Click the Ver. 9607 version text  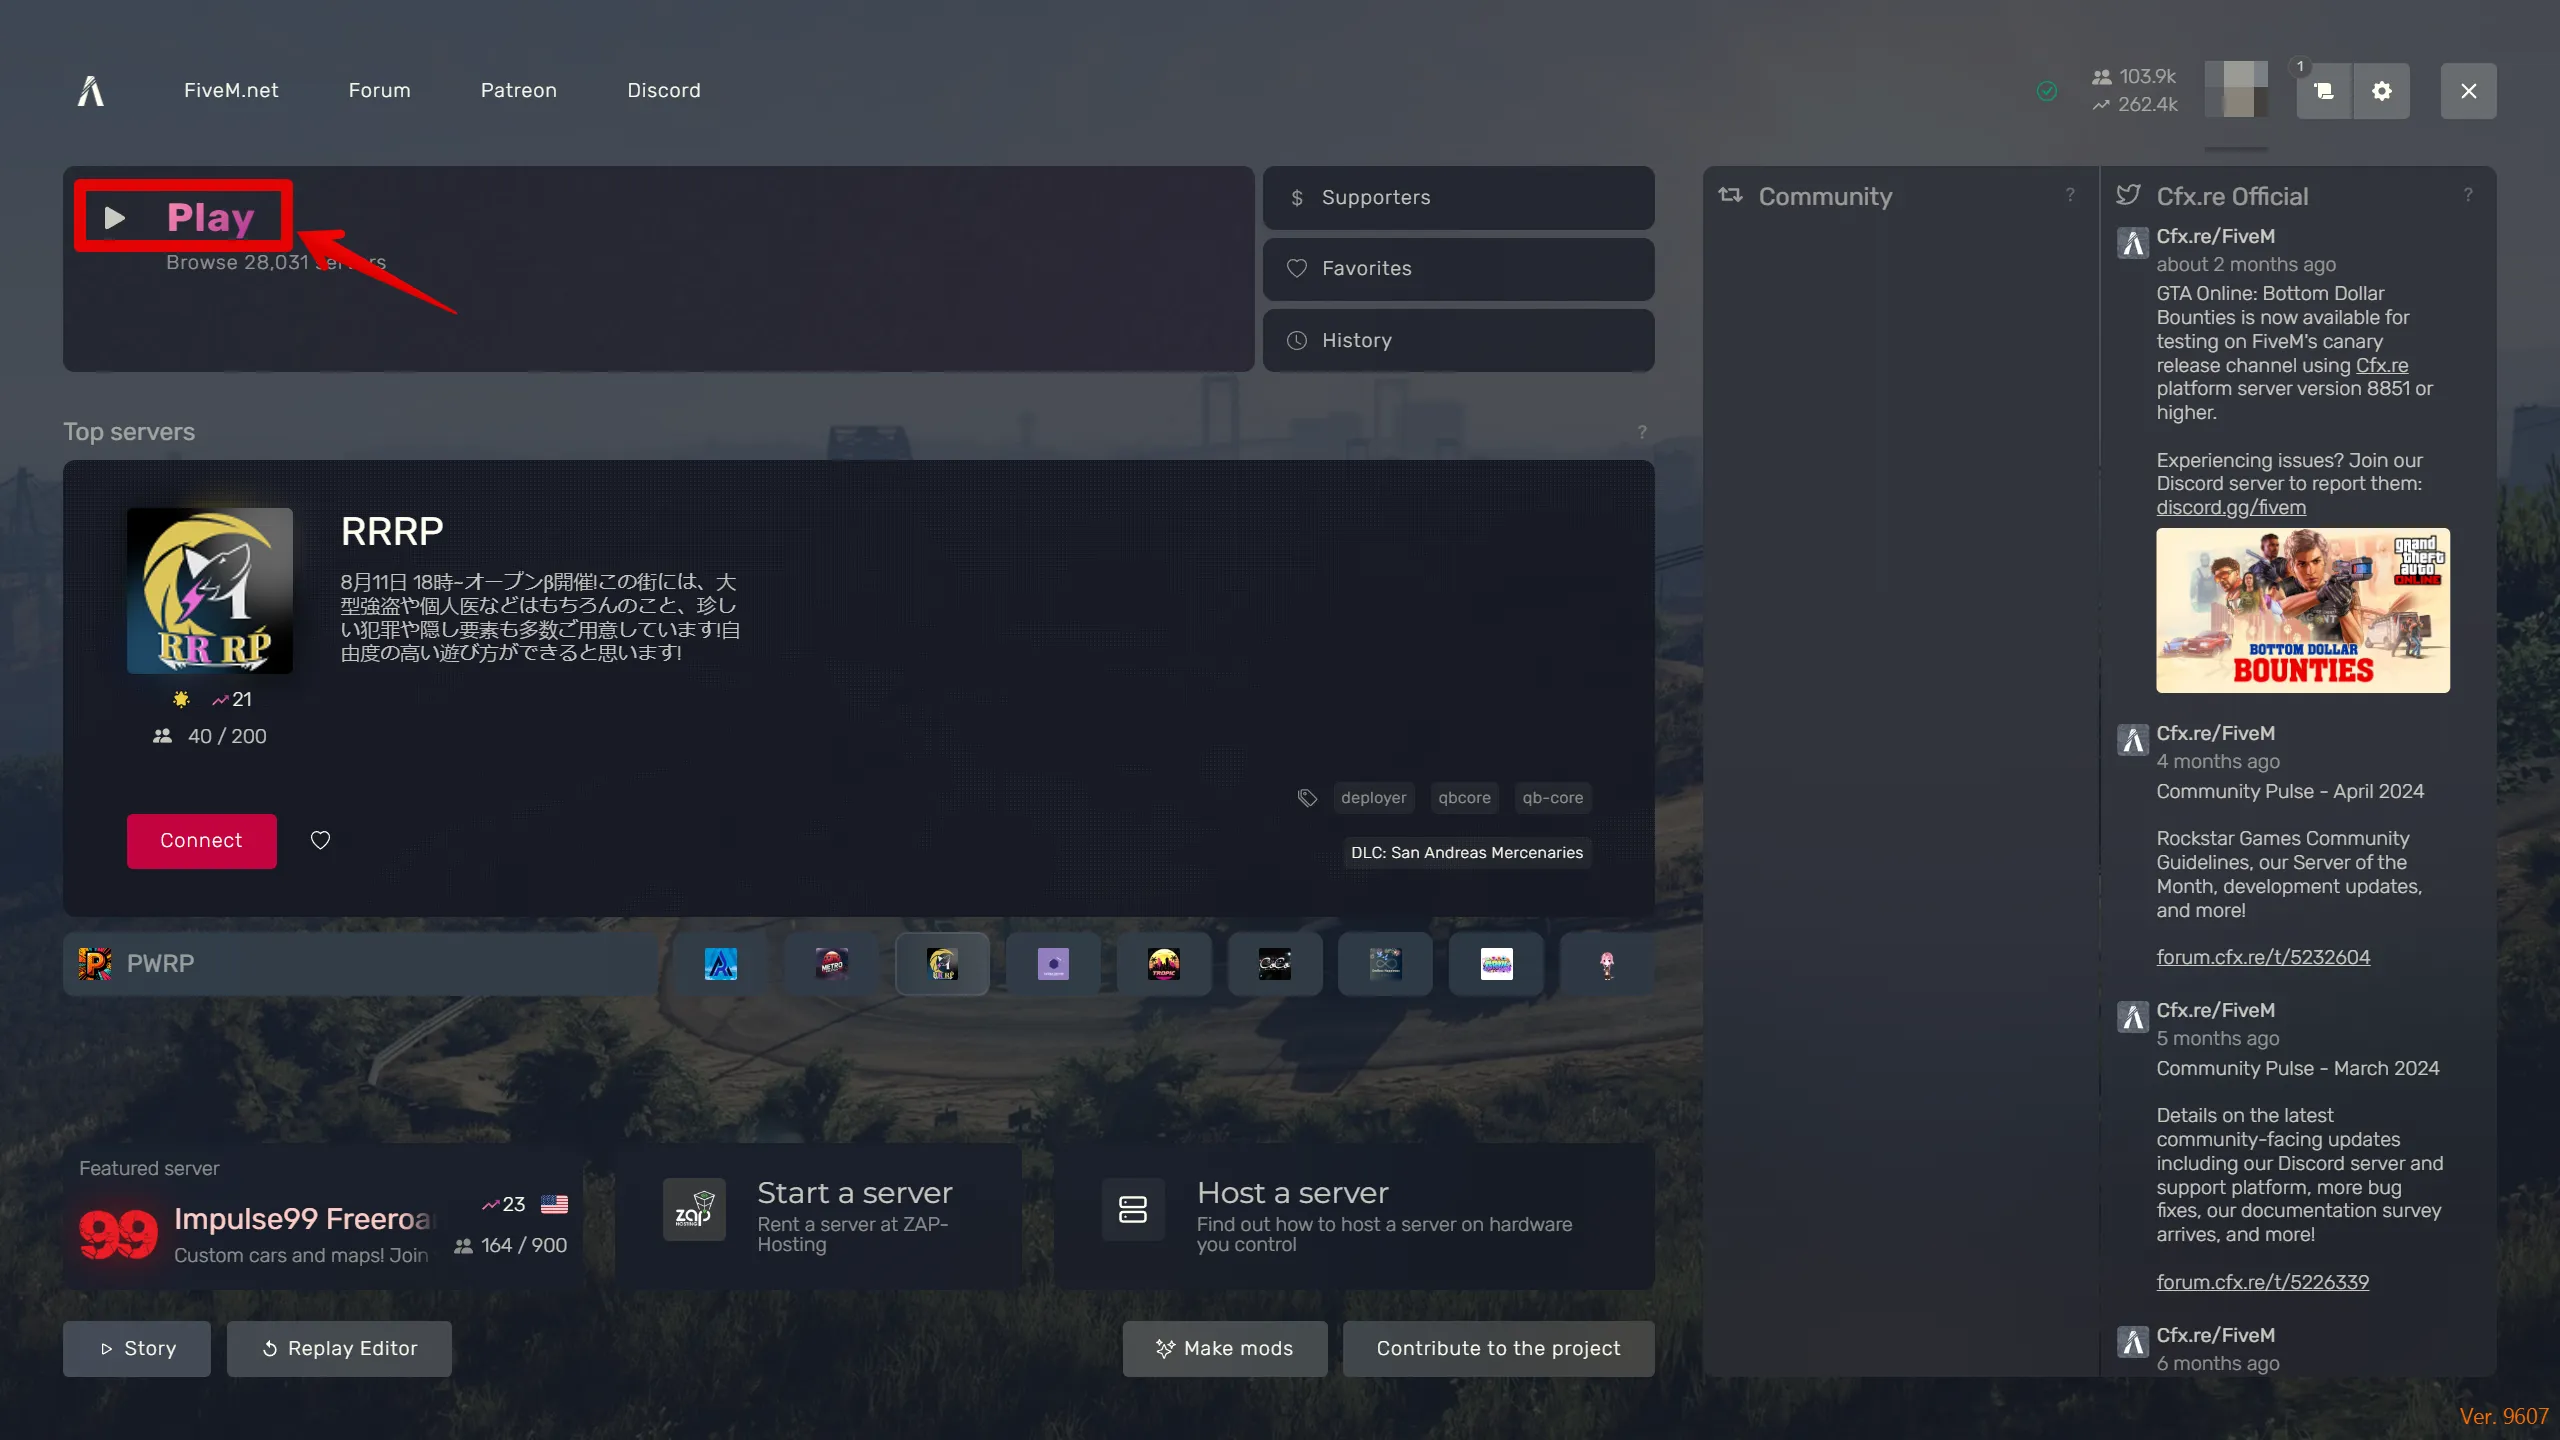coord(2504,1417)
